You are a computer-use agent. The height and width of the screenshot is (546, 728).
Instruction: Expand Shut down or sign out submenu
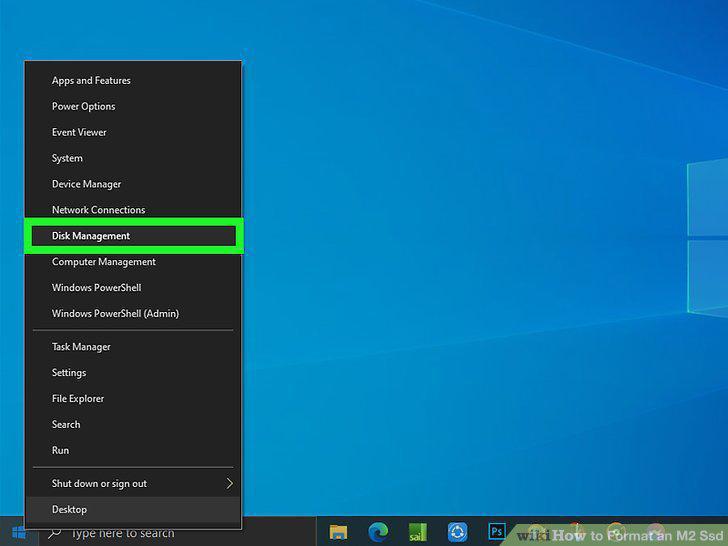click(133, 484)
